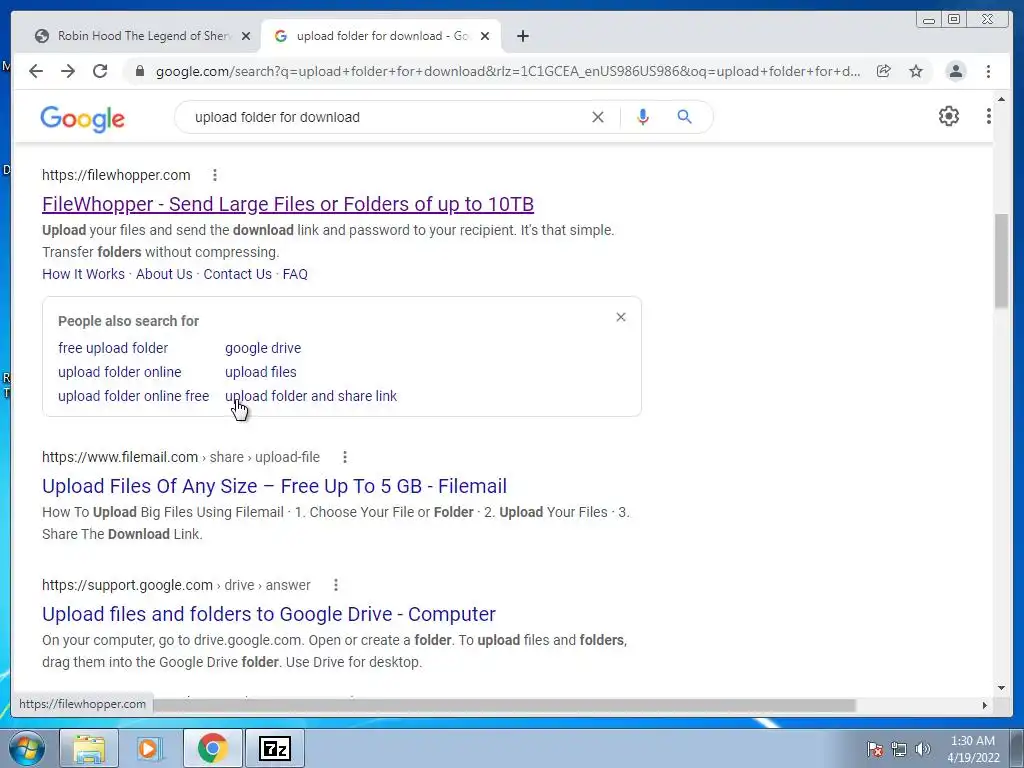The height and width of the screenshot is (768, 1024).
Task: Open the Windows Start menu
Action: pyautogui.click(x=27, y=748)
